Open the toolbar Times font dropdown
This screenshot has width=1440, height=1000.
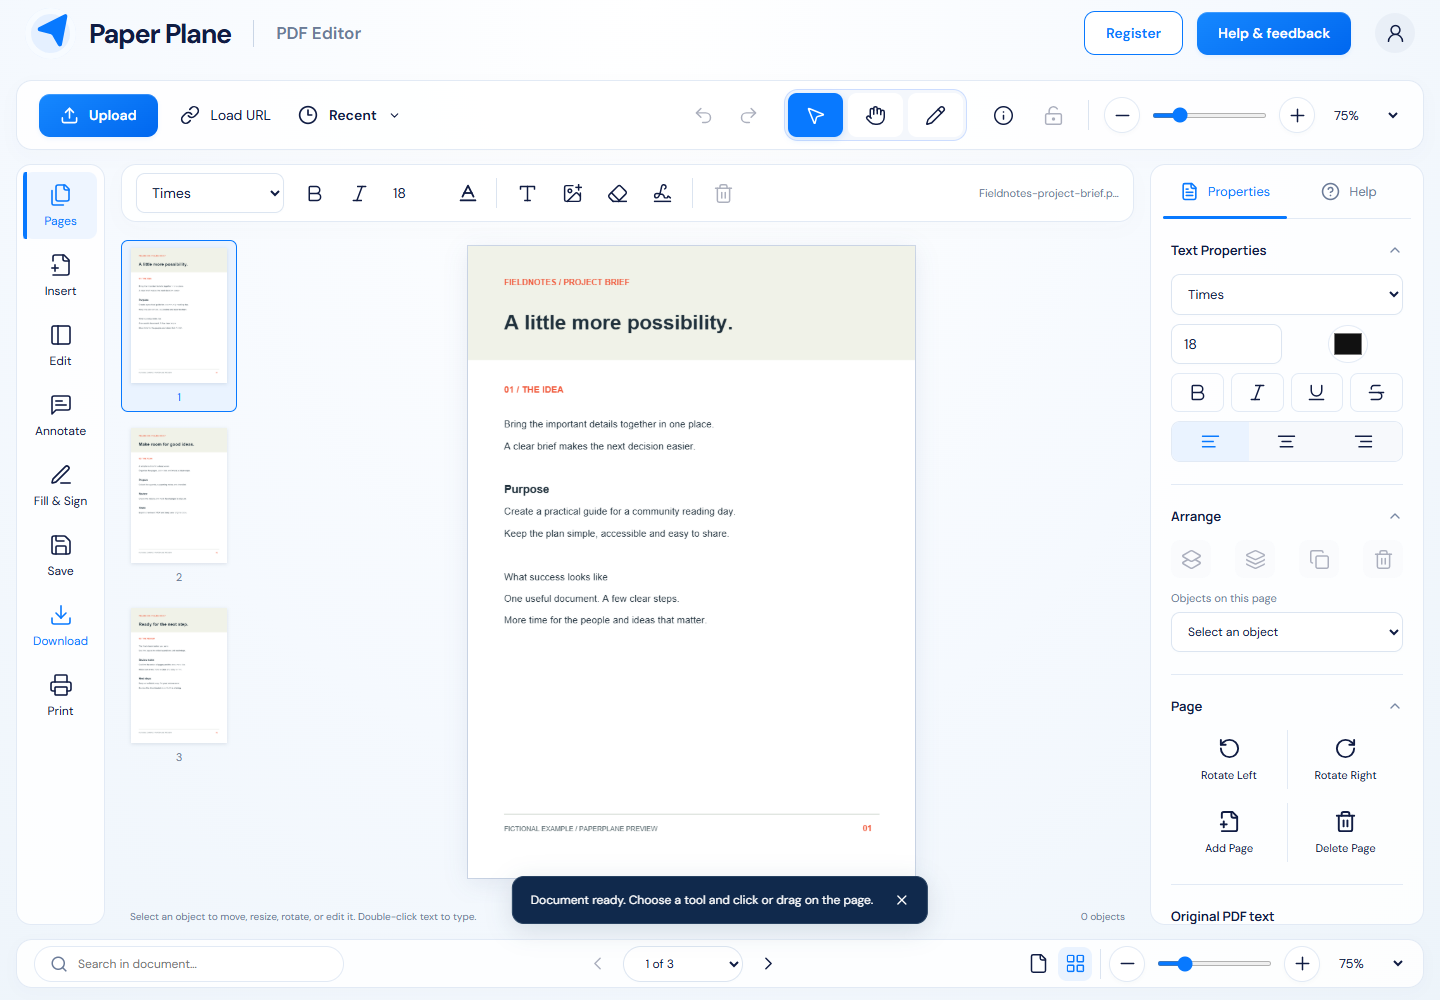coord(210,193)
